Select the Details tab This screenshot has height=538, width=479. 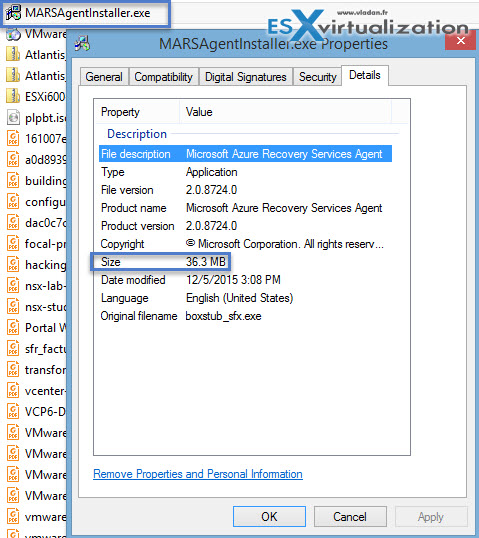tap(365, 75)
